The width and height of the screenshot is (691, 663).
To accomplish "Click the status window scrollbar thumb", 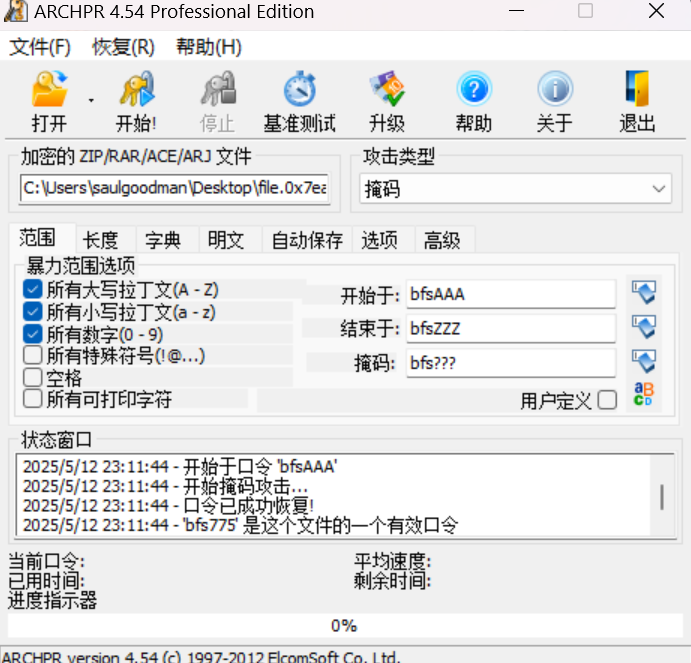I will tap(662, 497).
